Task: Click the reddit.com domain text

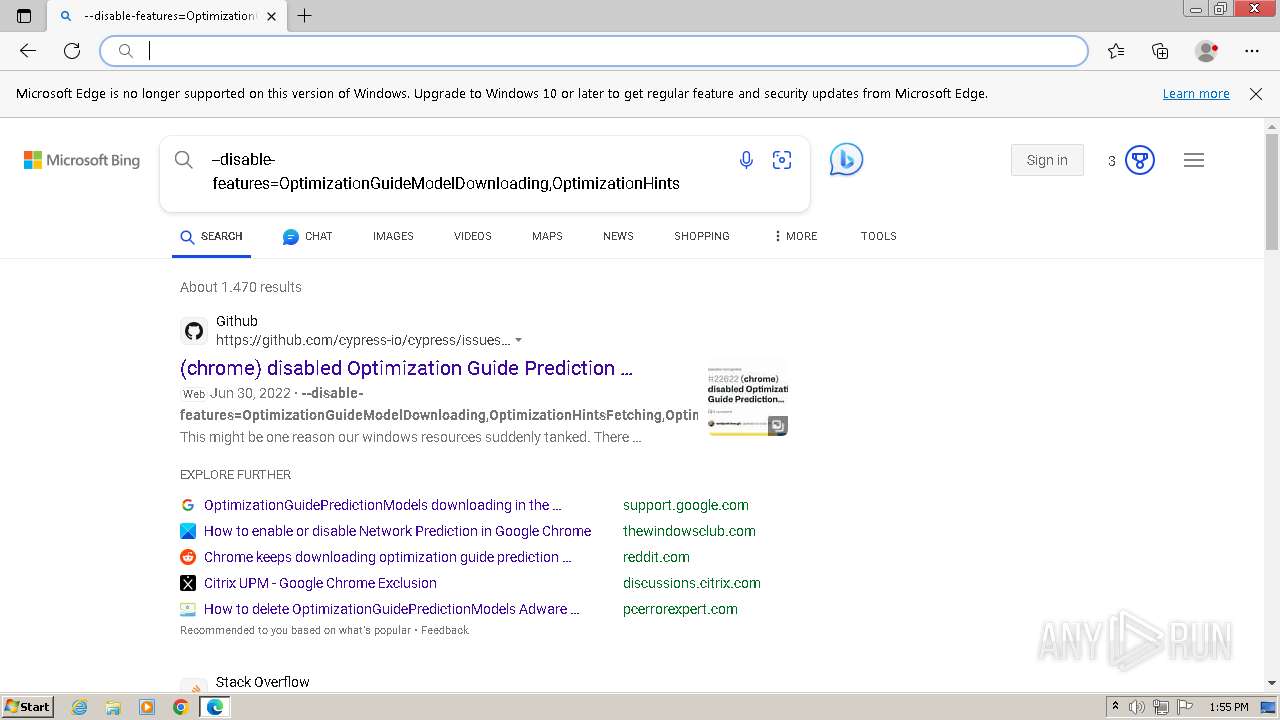Action: tap(656, 557)
